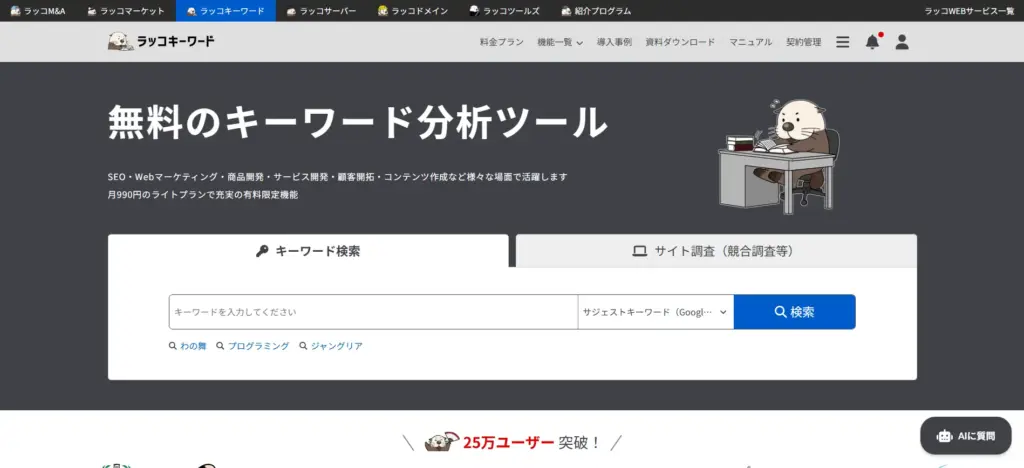This screenshot has width=1024, height=468.
Task: Click the key icon beside キーワード検索
Action: pos(262,251)
